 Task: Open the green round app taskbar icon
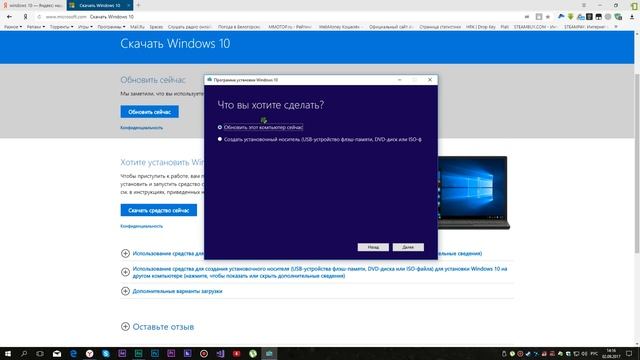tap(253, 353)
